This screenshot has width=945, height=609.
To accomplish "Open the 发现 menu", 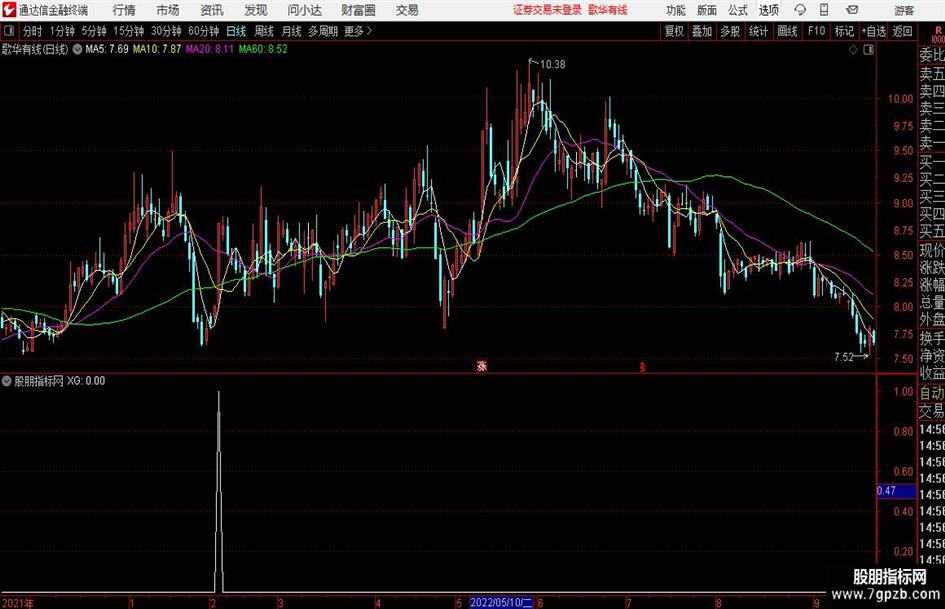I will 256,10.
